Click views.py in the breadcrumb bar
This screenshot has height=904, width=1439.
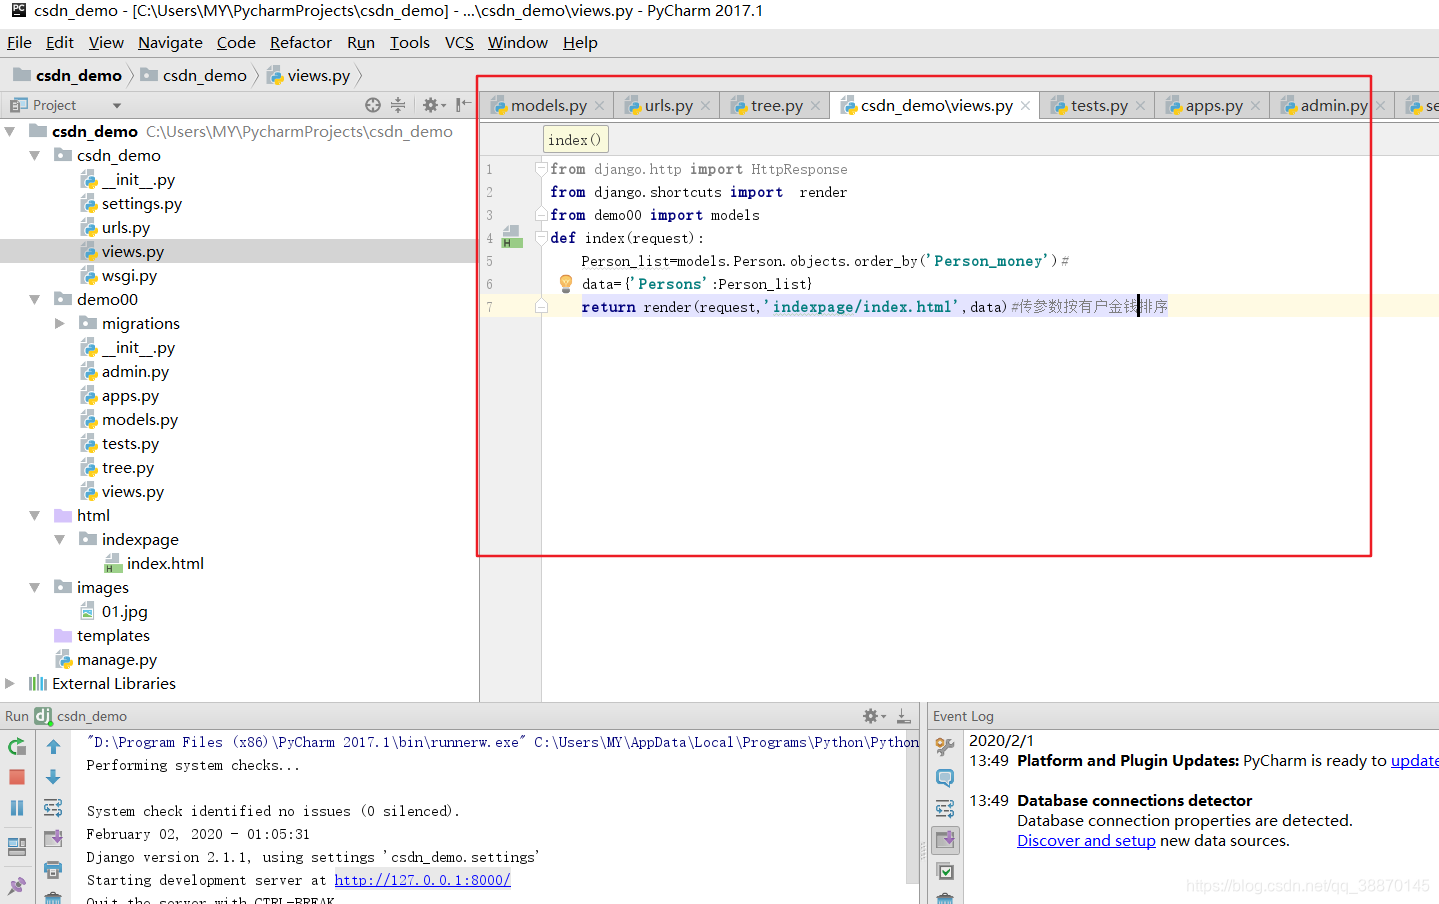tap(308, 75)
